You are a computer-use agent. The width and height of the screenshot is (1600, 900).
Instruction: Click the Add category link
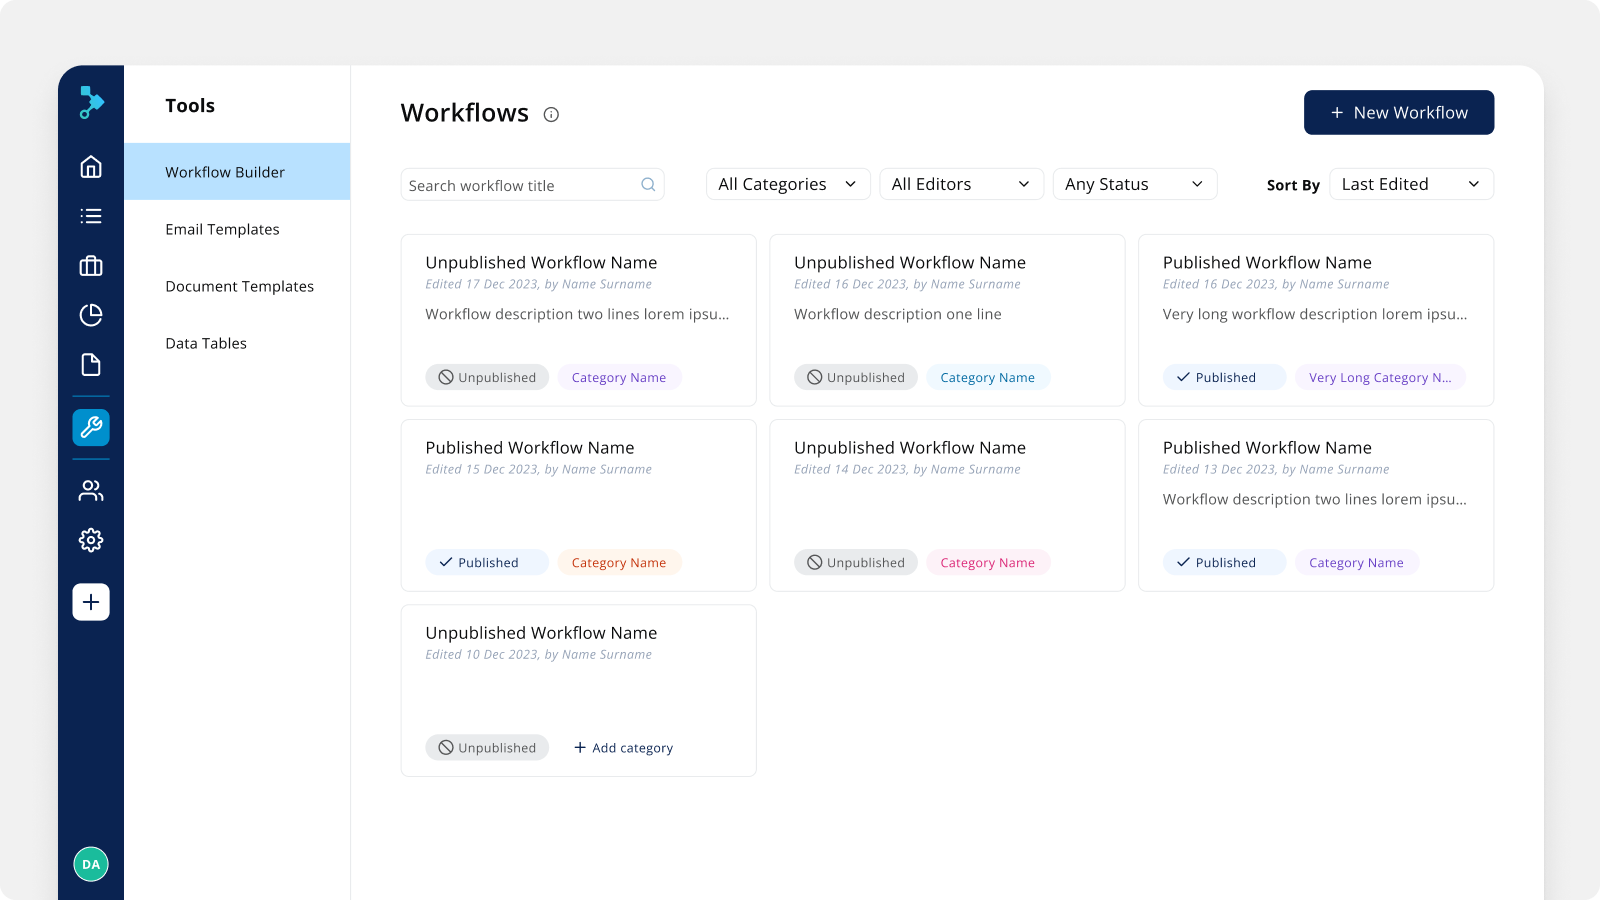click(623, 748)
